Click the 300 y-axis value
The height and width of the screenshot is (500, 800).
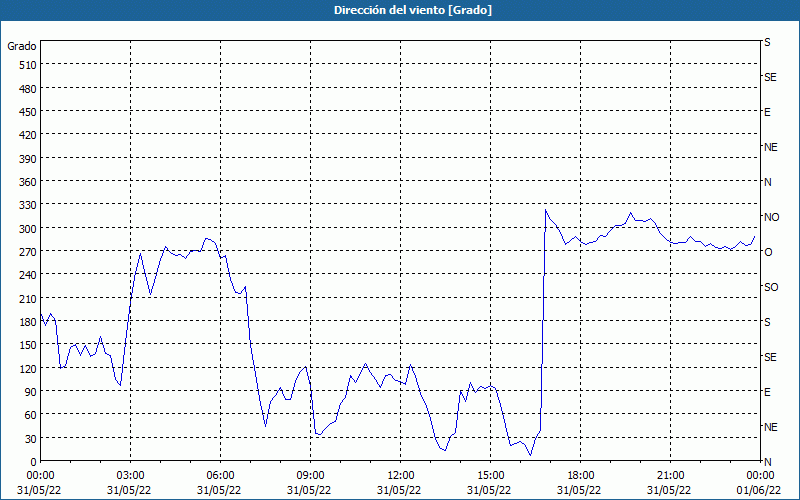pos(28,229)
